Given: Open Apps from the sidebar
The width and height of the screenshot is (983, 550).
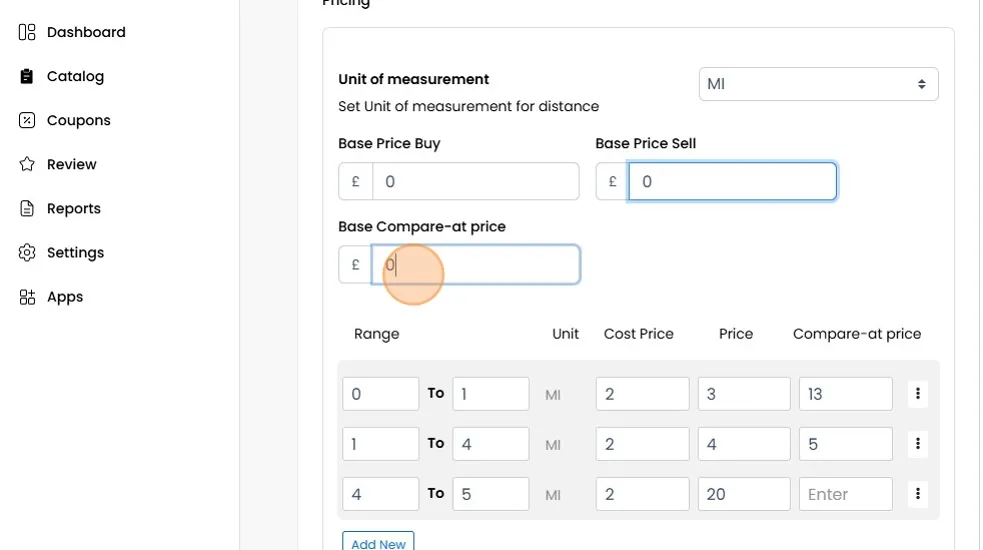Looking at the screenshot, I should [65, 297].
